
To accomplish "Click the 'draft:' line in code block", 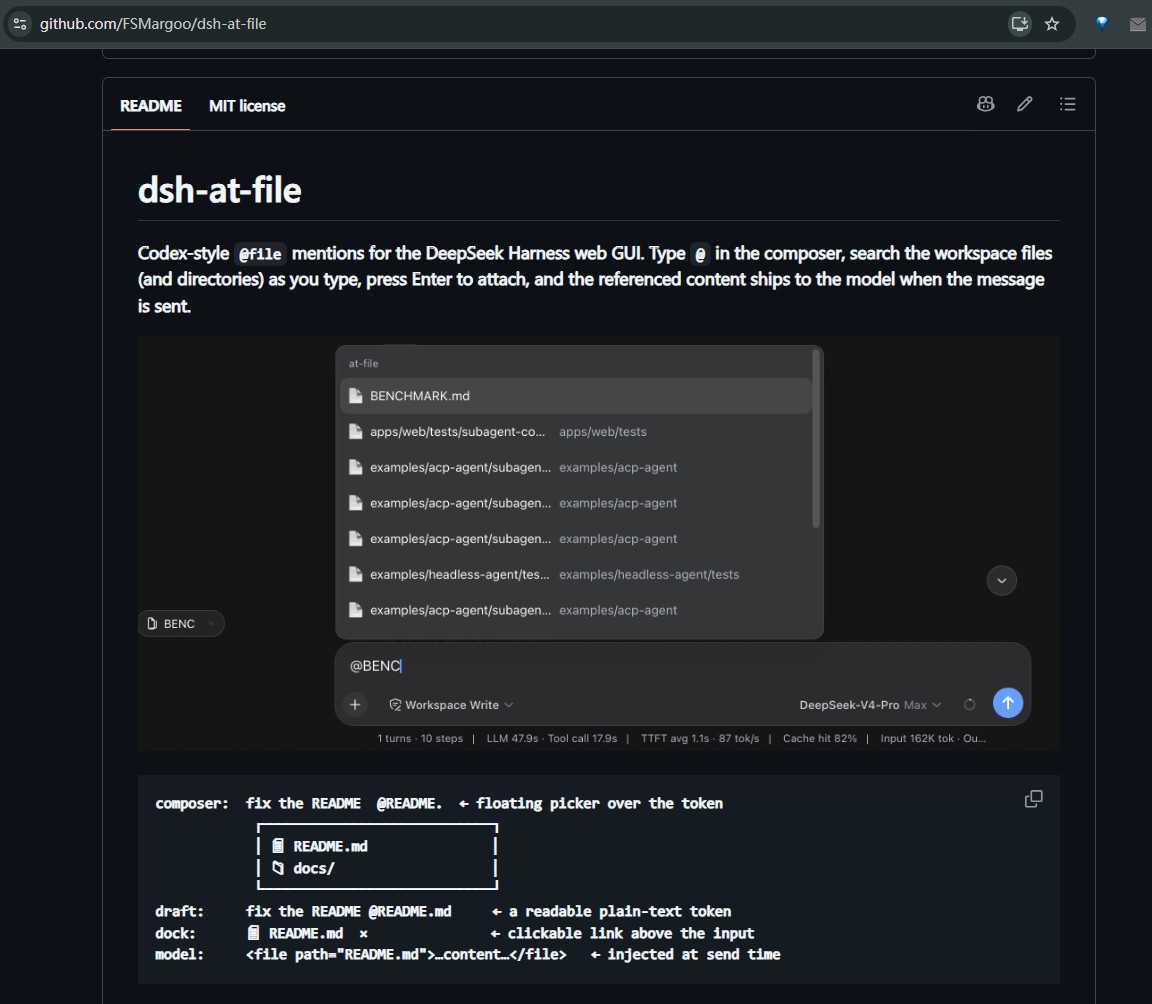I will coord(443,911).
